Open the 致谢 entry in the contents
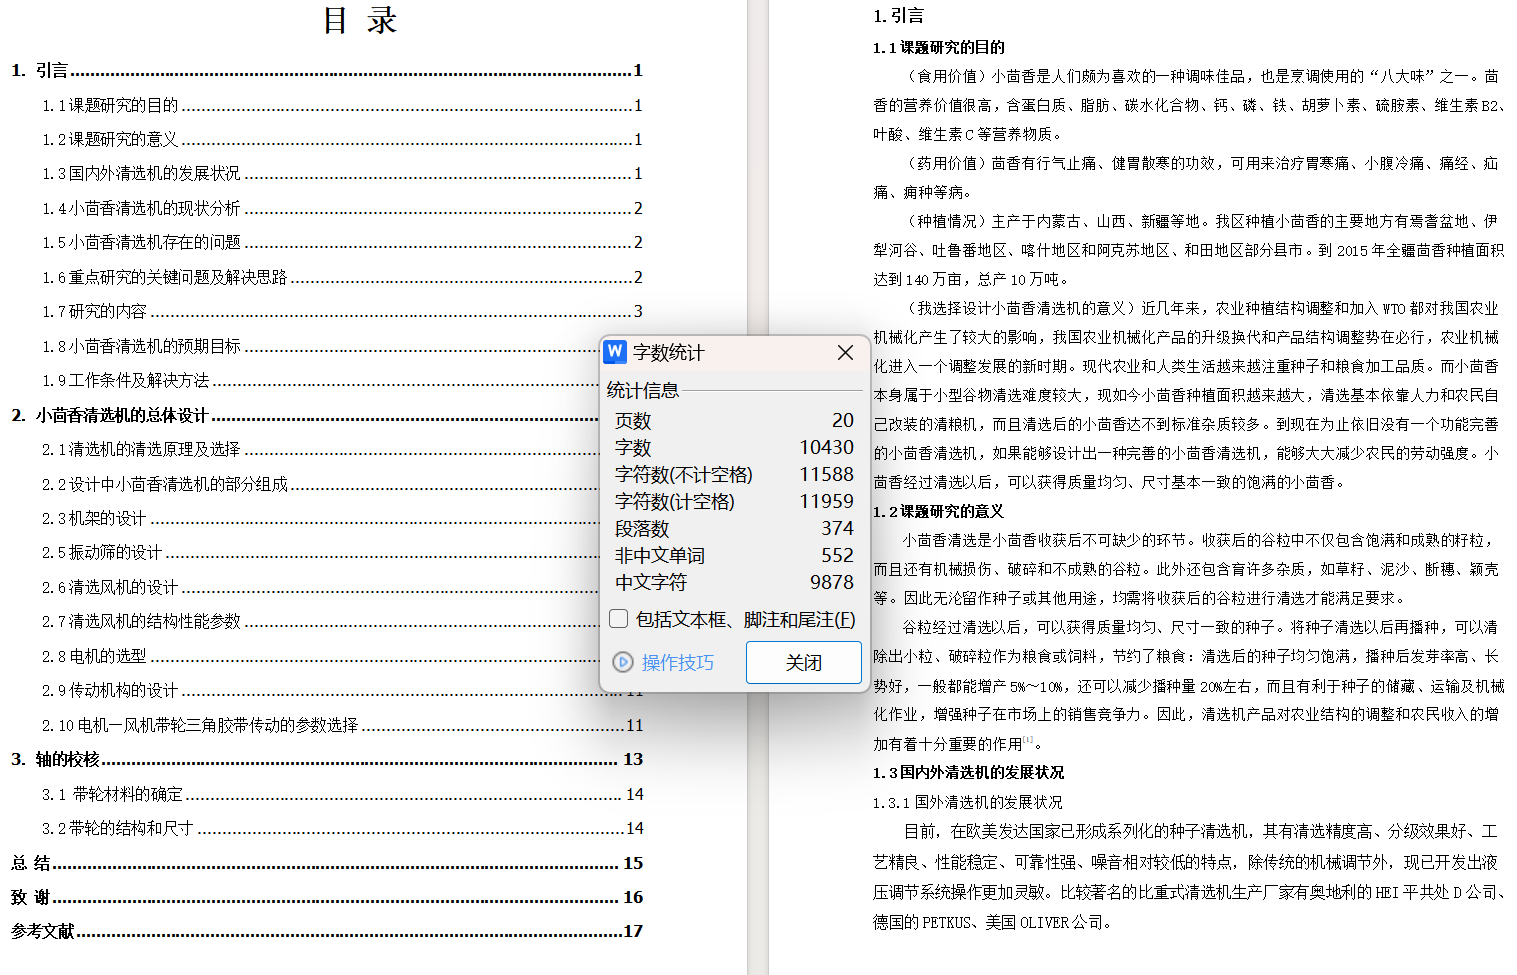The image size is (1517, 975). [x=31, y=897]
